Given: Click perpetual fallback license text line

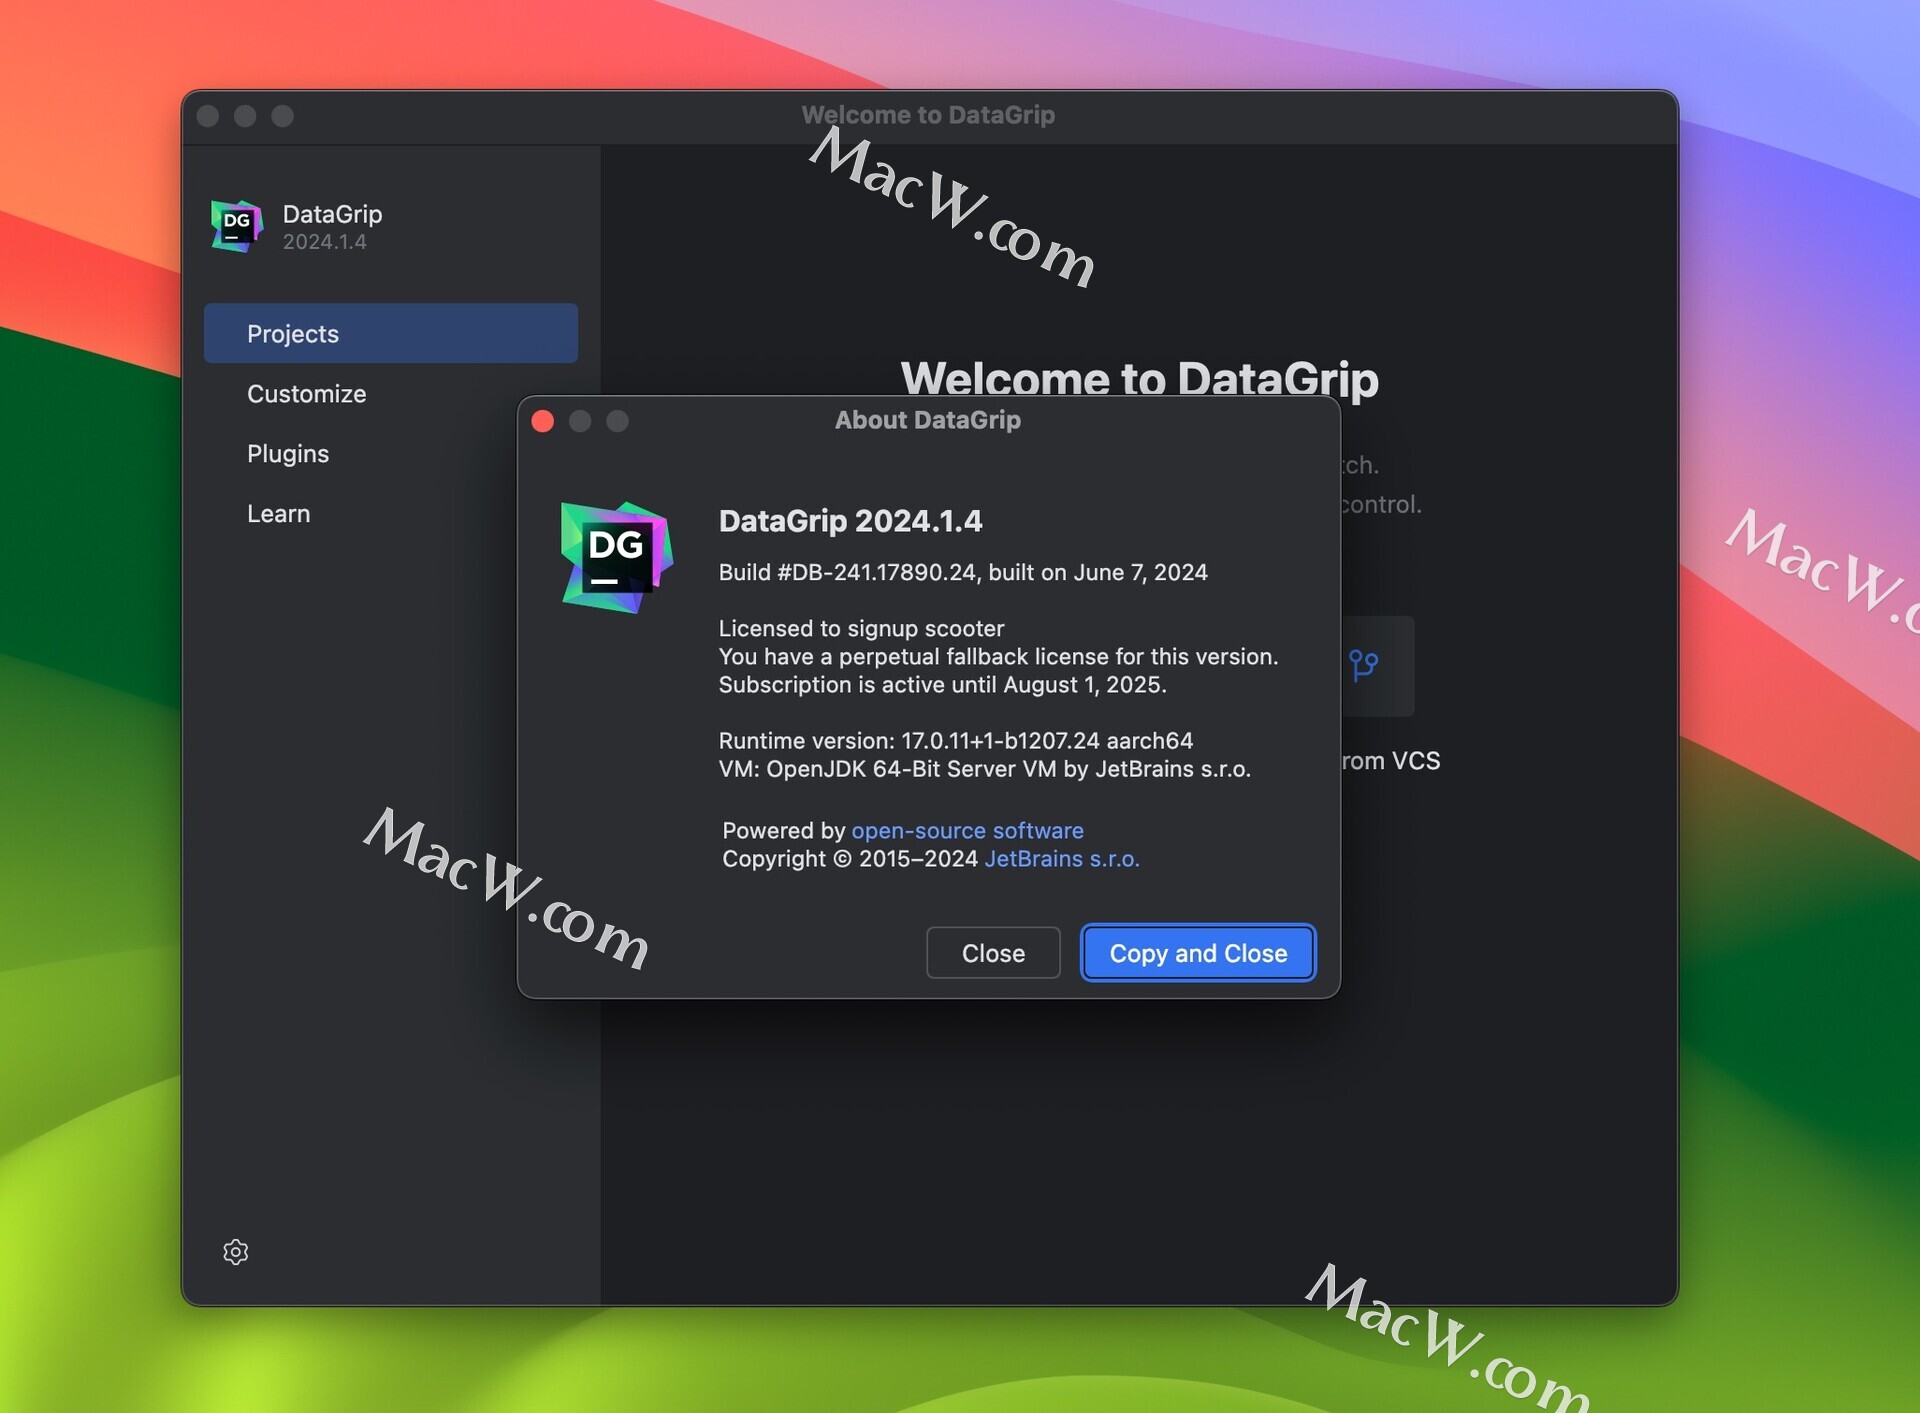Looking at the screenshot, I should tap(998, 656).
